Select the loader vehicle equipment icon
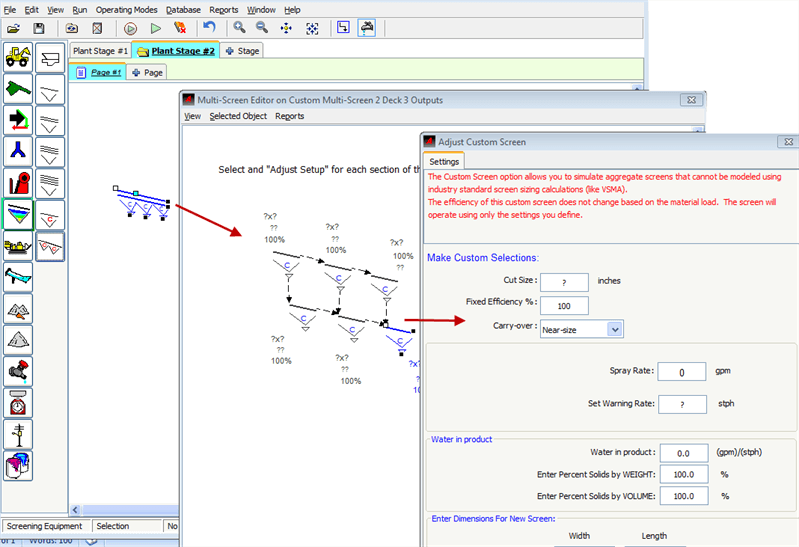799x547 pixels. (18, 57)
